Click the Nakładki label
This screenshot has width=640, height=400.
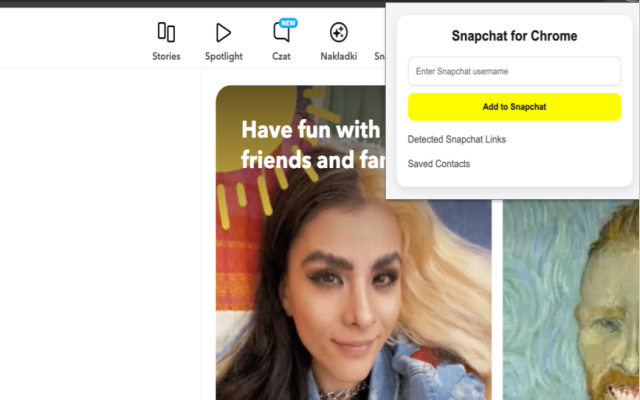[x=339, y=56]
